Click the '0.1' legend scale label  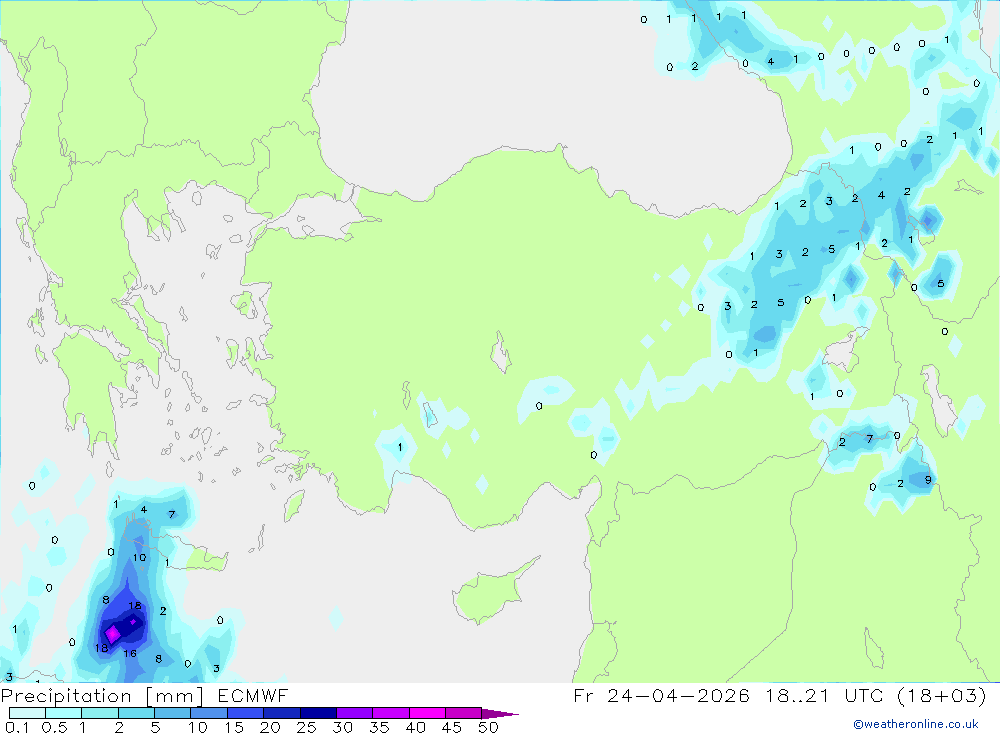tap(17, 727)
